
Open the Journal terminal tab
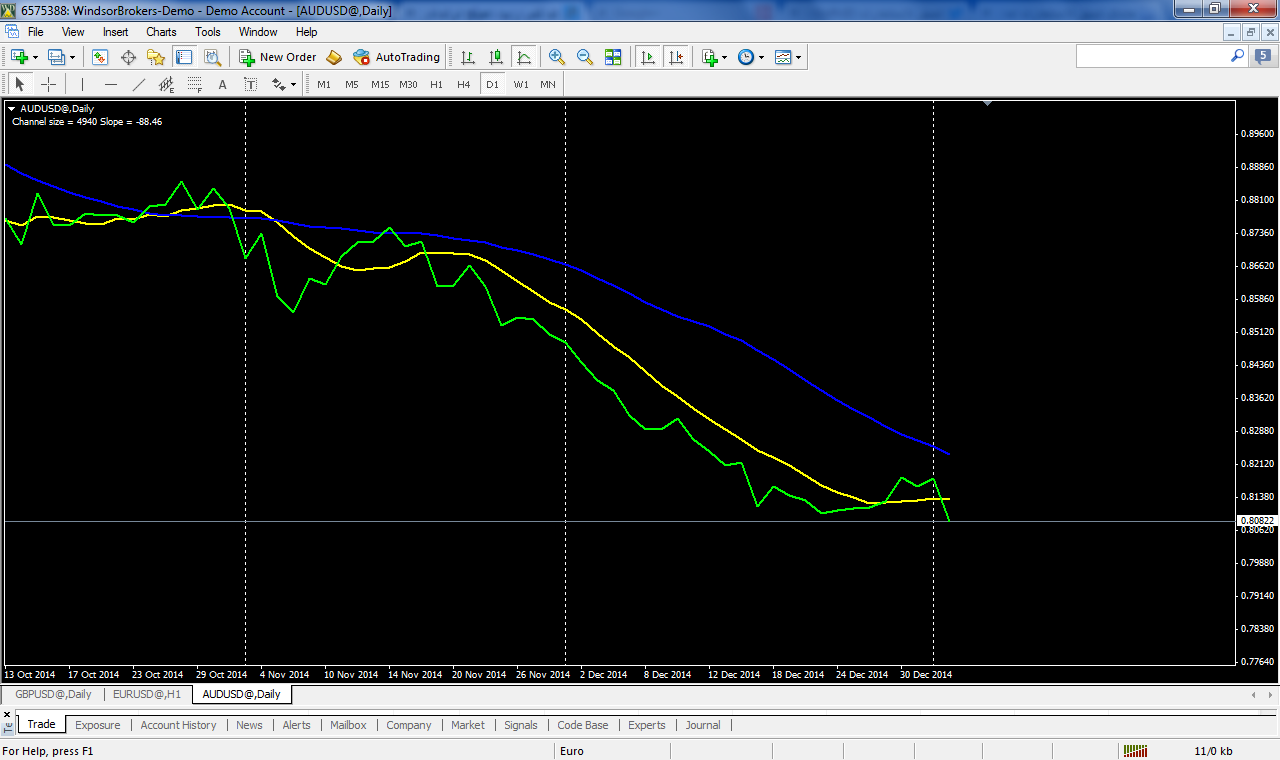pos(703,725)
